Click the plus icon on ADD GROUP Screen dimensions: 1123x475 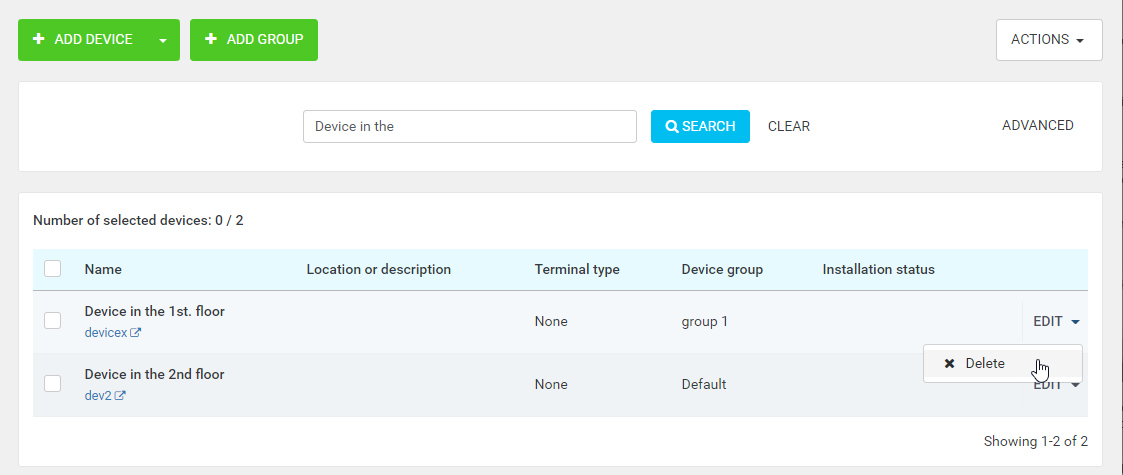[211, 40]
